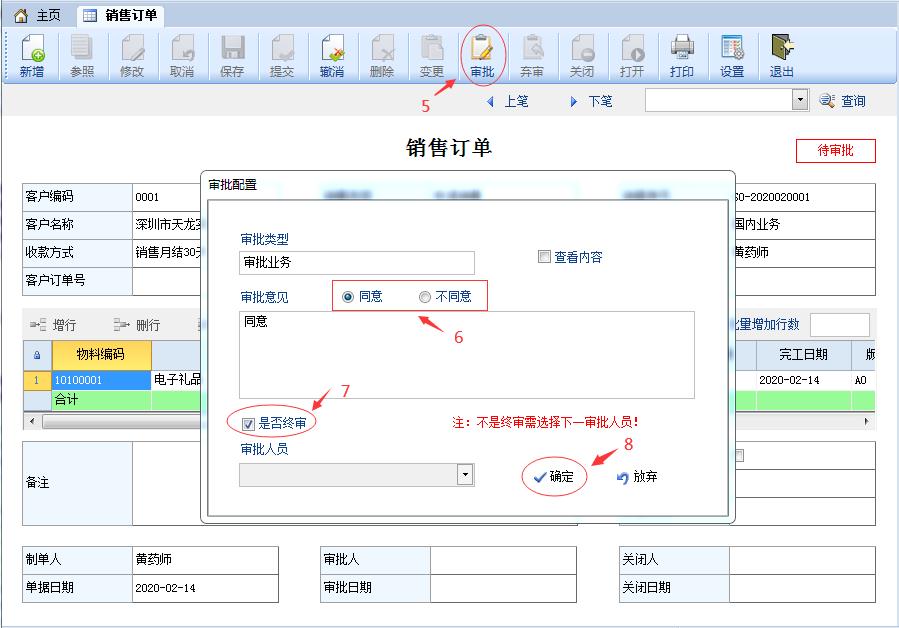Switch to the 销售订单 tab
Image resolution: width=899 pixels, height=628 pixels.
130,15
